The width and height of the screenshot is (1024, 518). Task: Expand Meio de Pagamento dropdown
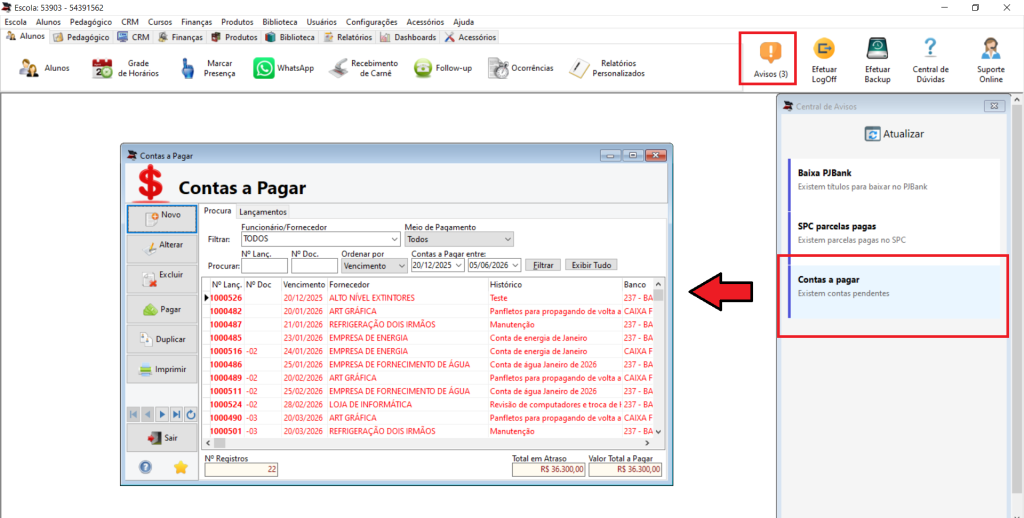click(x=508, y=239)
